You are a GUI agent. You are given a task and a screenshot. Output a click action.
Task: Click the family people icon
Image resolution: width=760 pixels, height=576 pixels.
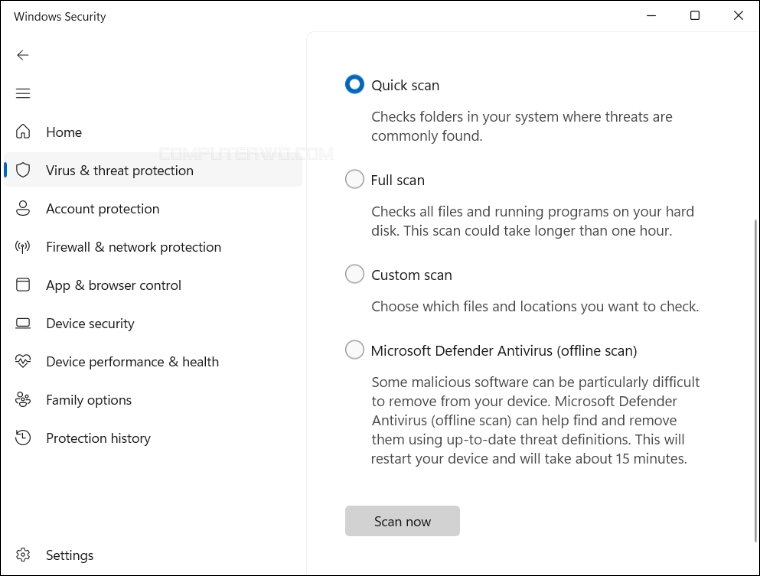(23, 400)
